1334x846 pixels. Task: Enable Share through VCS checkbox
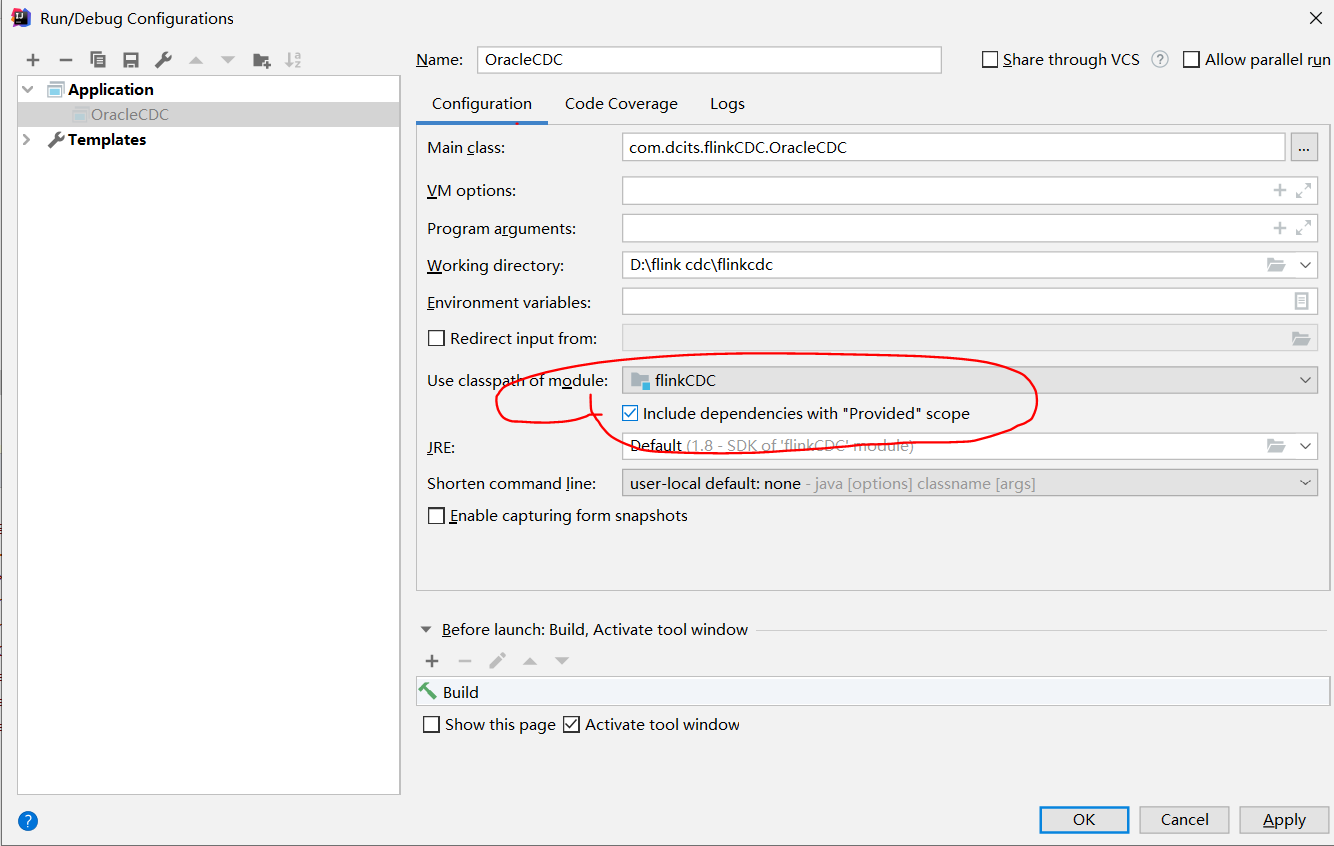990,60
